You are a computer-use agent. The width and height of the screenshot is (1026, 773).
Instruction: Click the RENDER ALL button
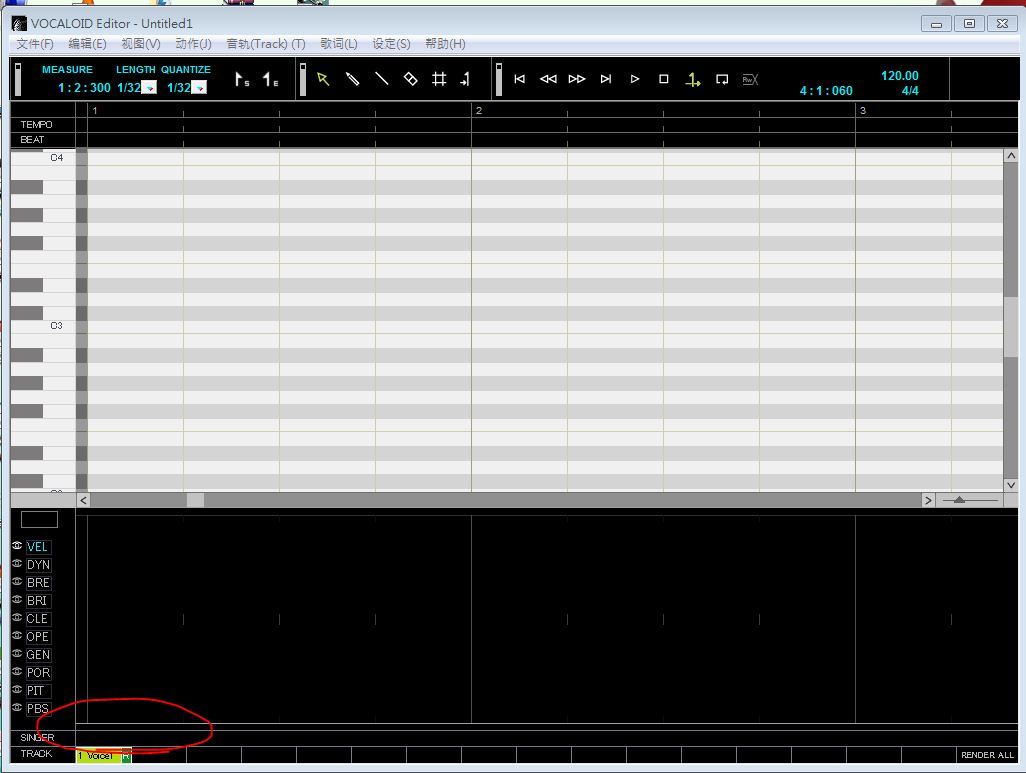pyautogui.click(x=987, y=755)
